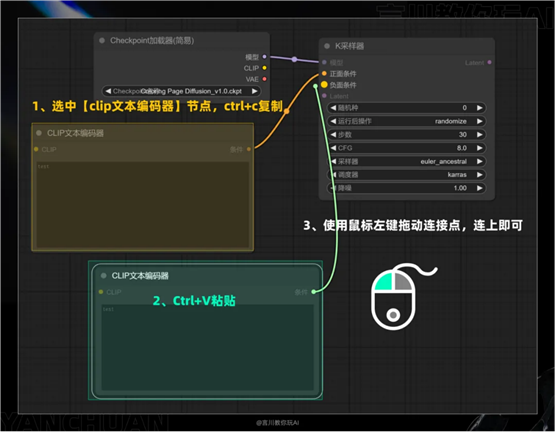Click the Checkpoint loader collapse dot
This screenshot has width=555, height=432.
(102, 40)
